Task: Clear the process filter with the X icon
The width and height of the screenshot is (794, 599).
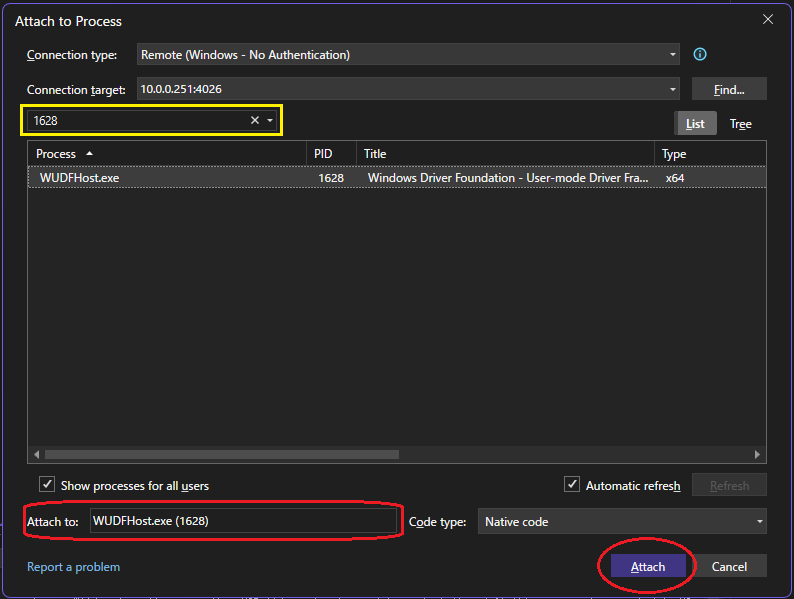Action: (x=254, y=121)
